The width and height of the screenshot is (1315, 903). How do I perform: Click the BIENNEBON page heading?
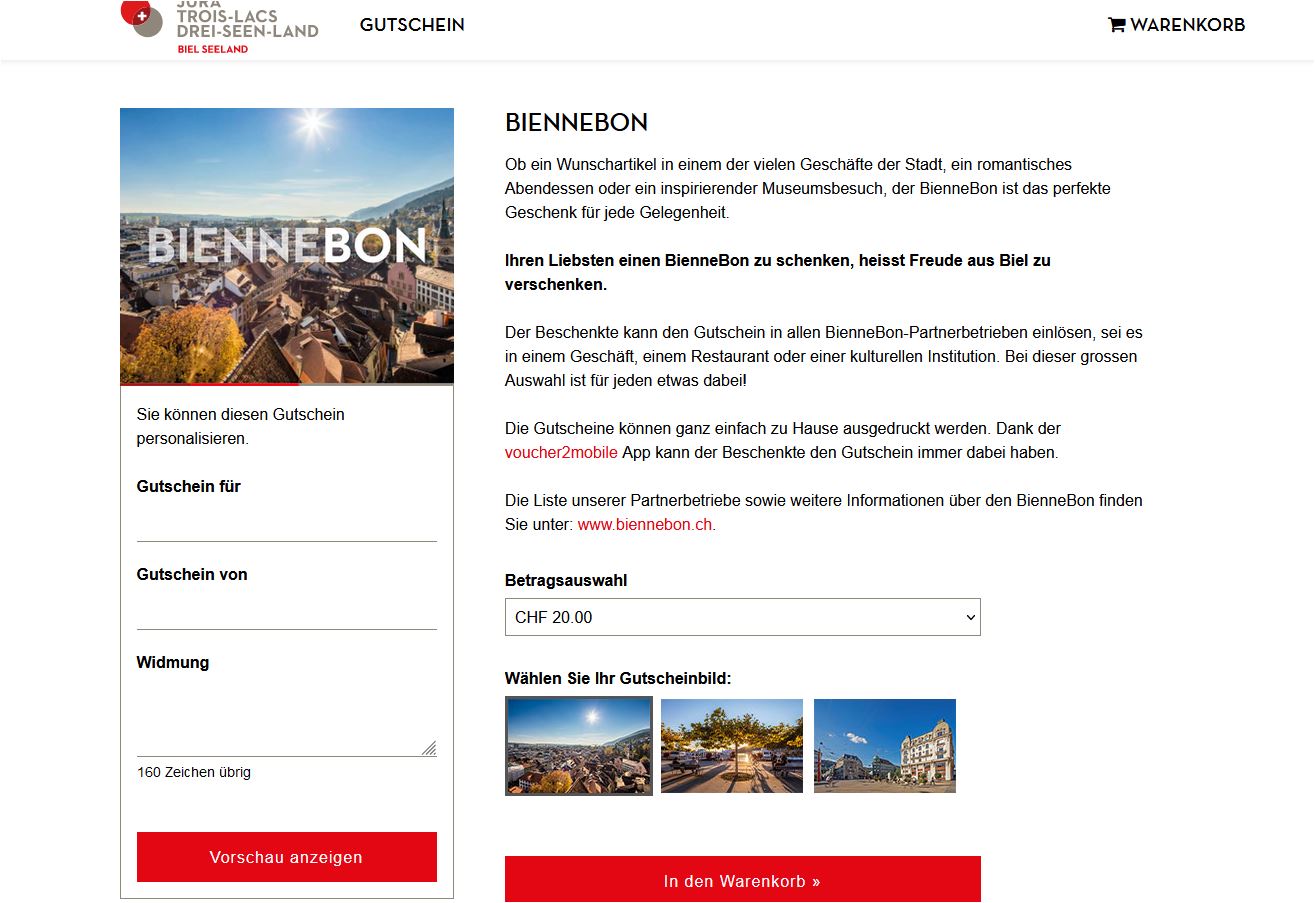click(x=576, y=123)
